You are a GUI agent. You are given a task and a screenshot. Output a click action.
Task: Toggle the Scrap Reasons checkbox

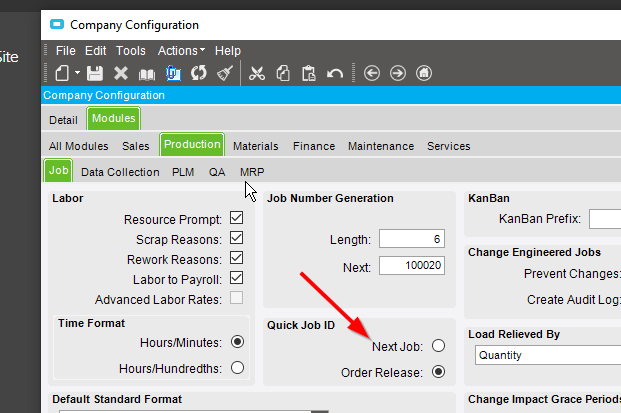(x=236, y=238)
